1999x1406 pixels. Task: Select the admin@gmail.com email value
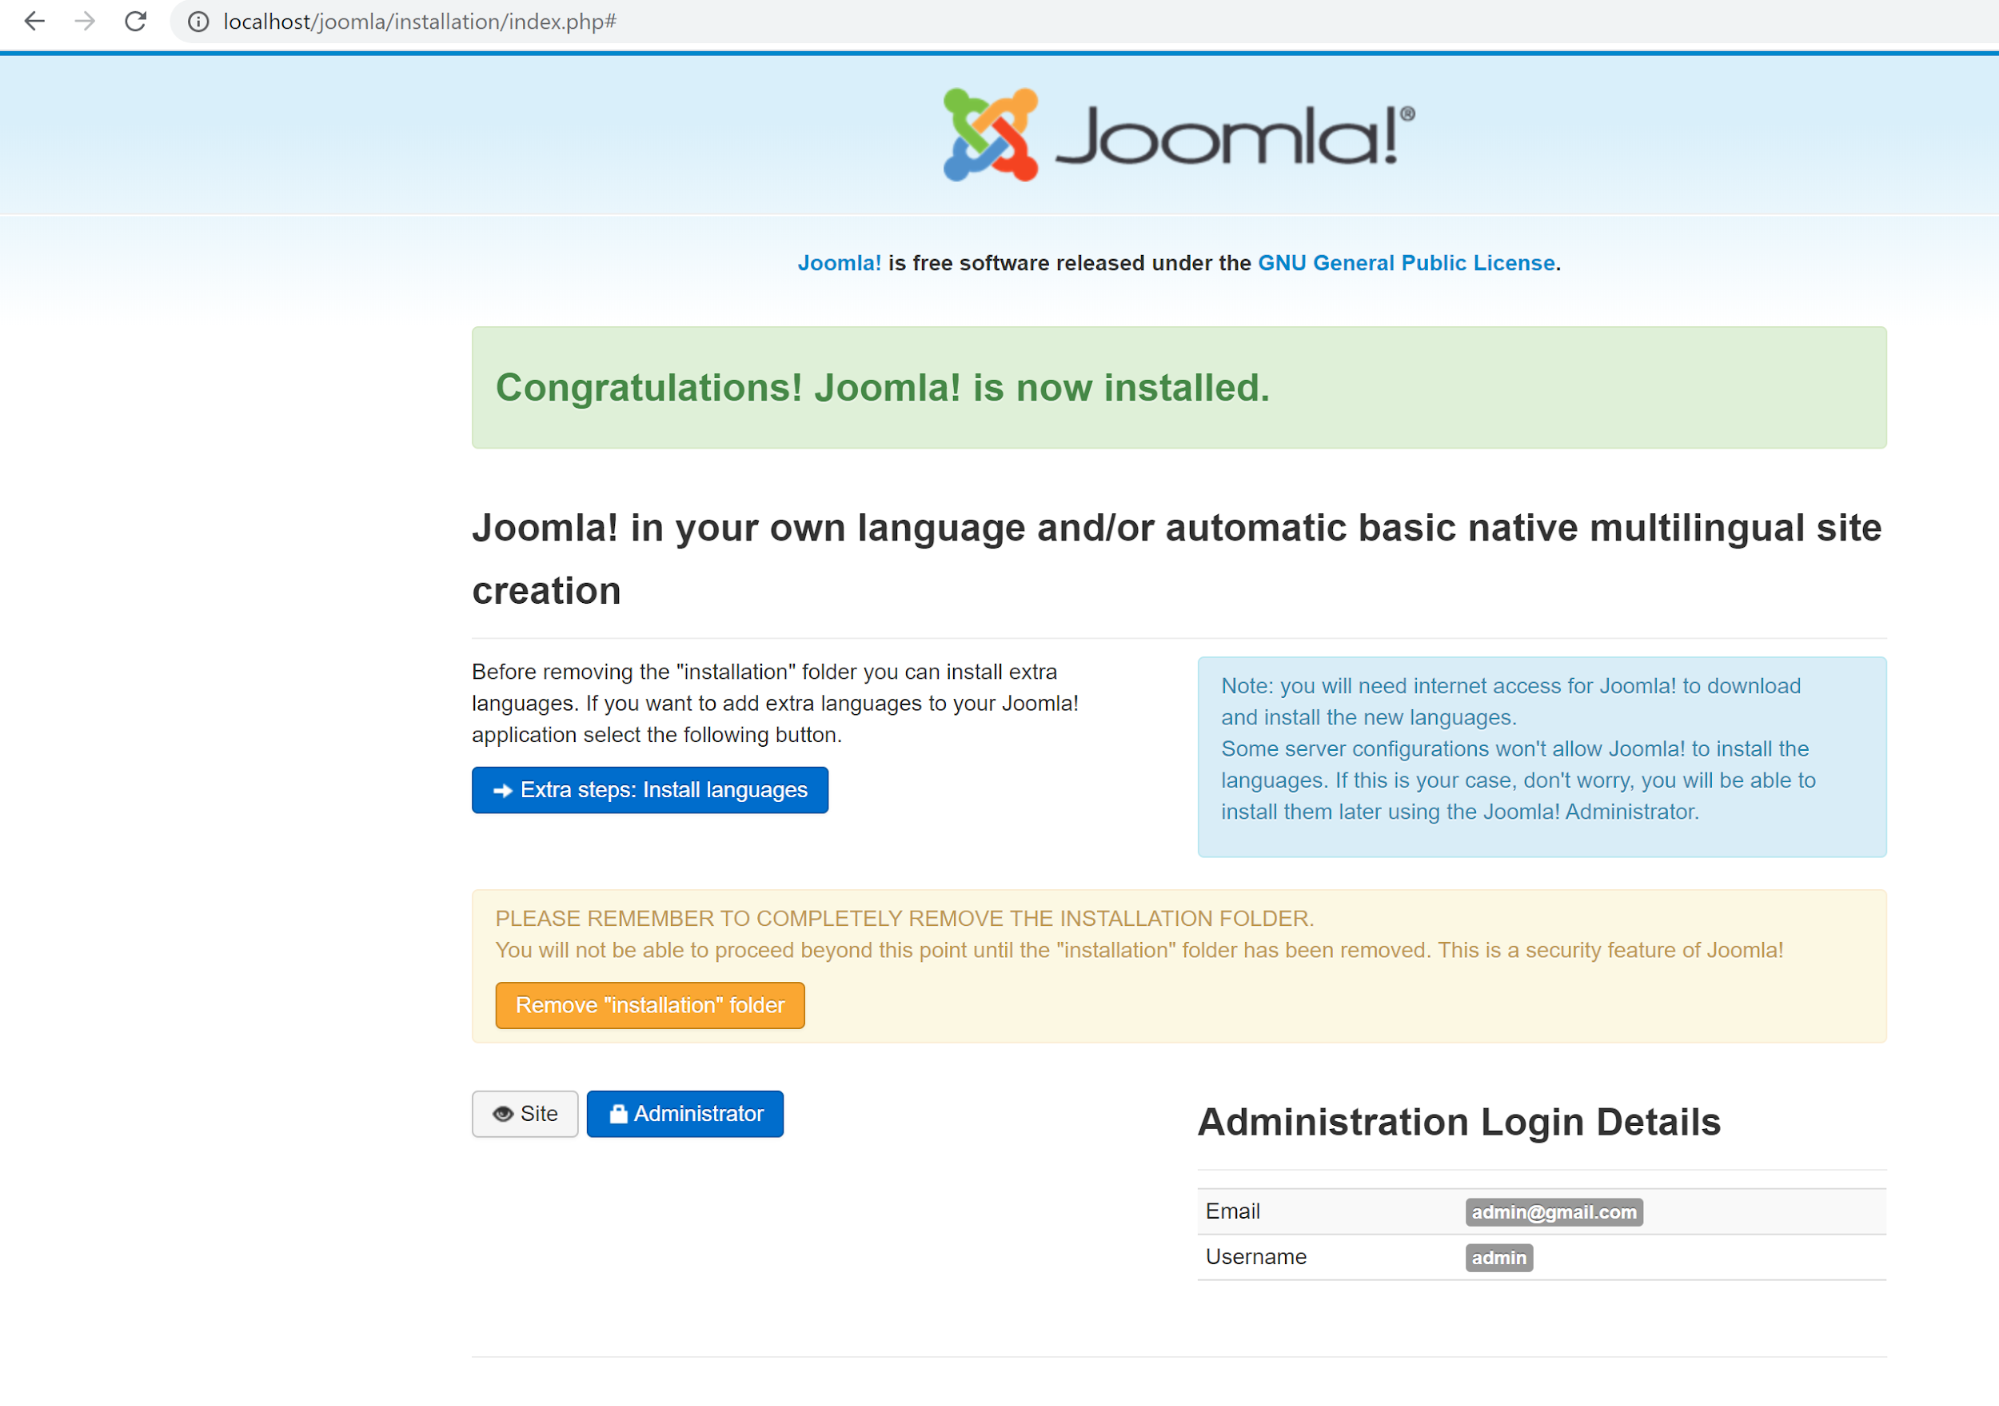pyautogui.click(x=1554, y=1212)
